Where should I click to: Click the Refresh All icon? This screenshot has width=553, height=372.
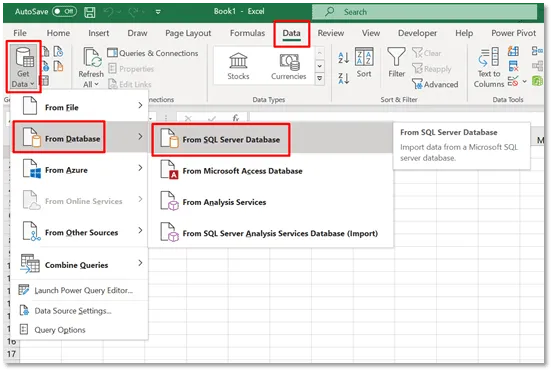pyautogui.click(x=92, y=57)
